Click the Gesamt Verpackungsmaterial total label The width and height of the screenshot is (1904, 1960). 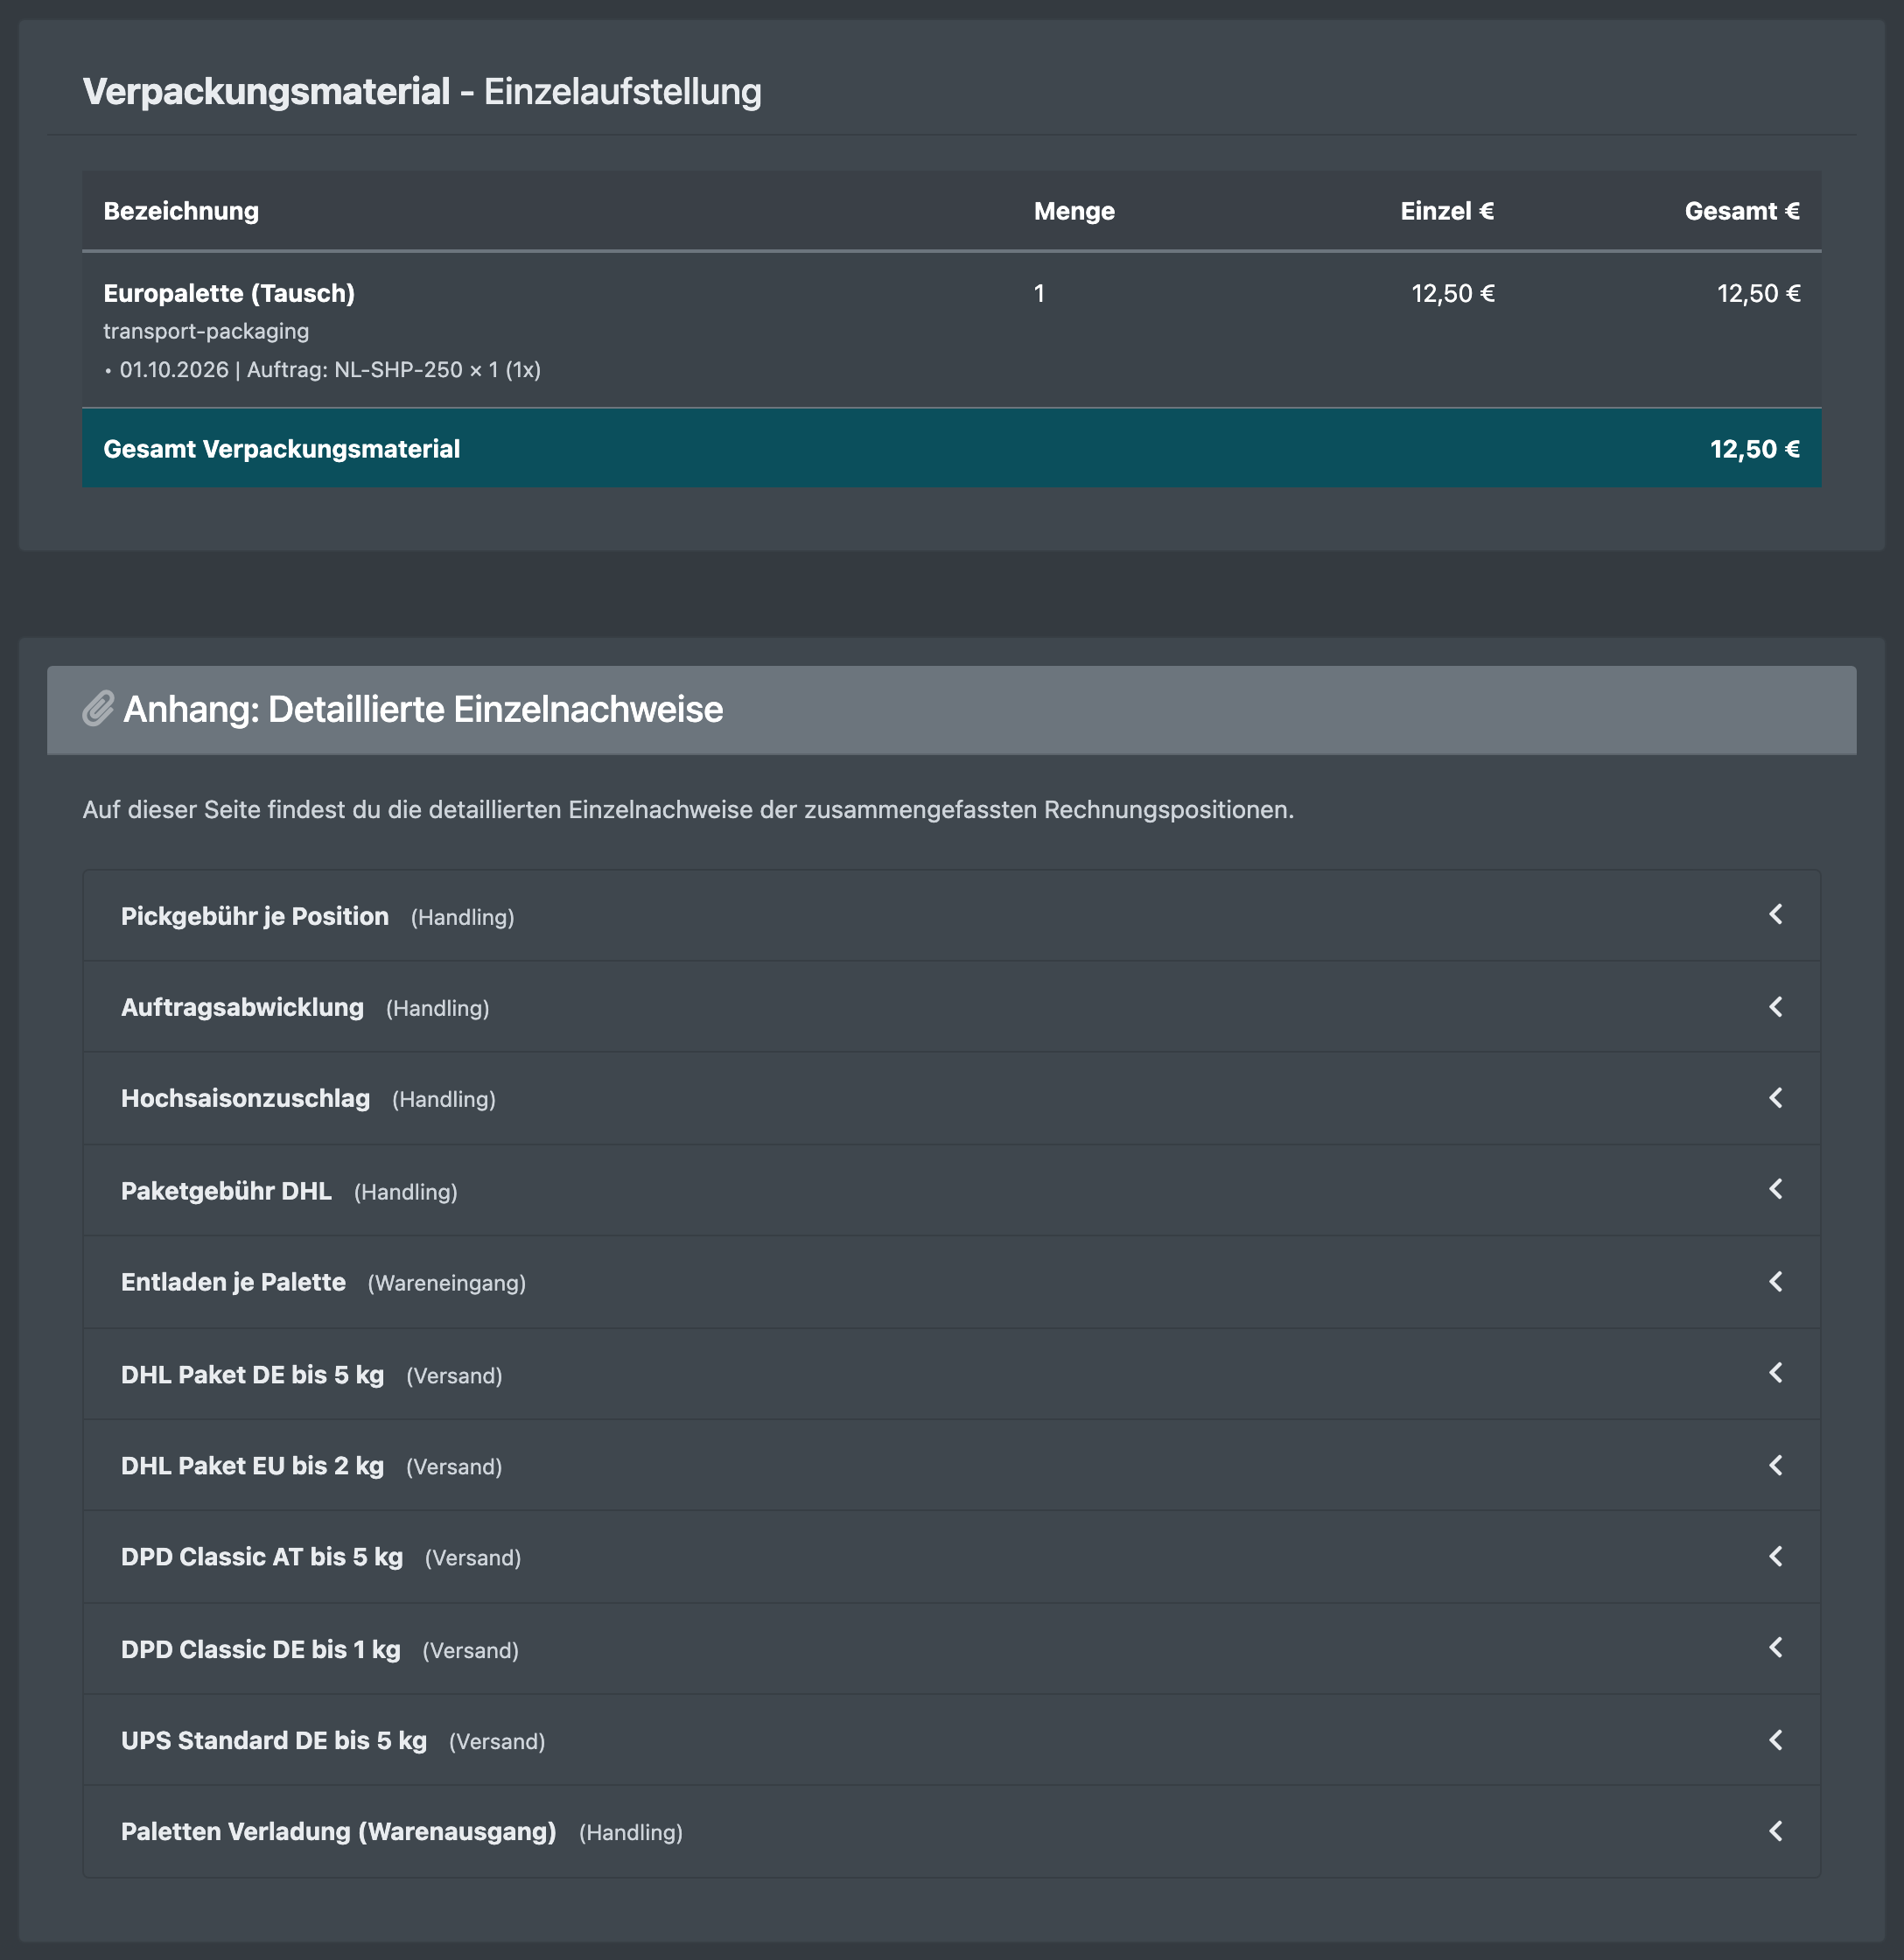pyautogui.click(x=281, y=449)
